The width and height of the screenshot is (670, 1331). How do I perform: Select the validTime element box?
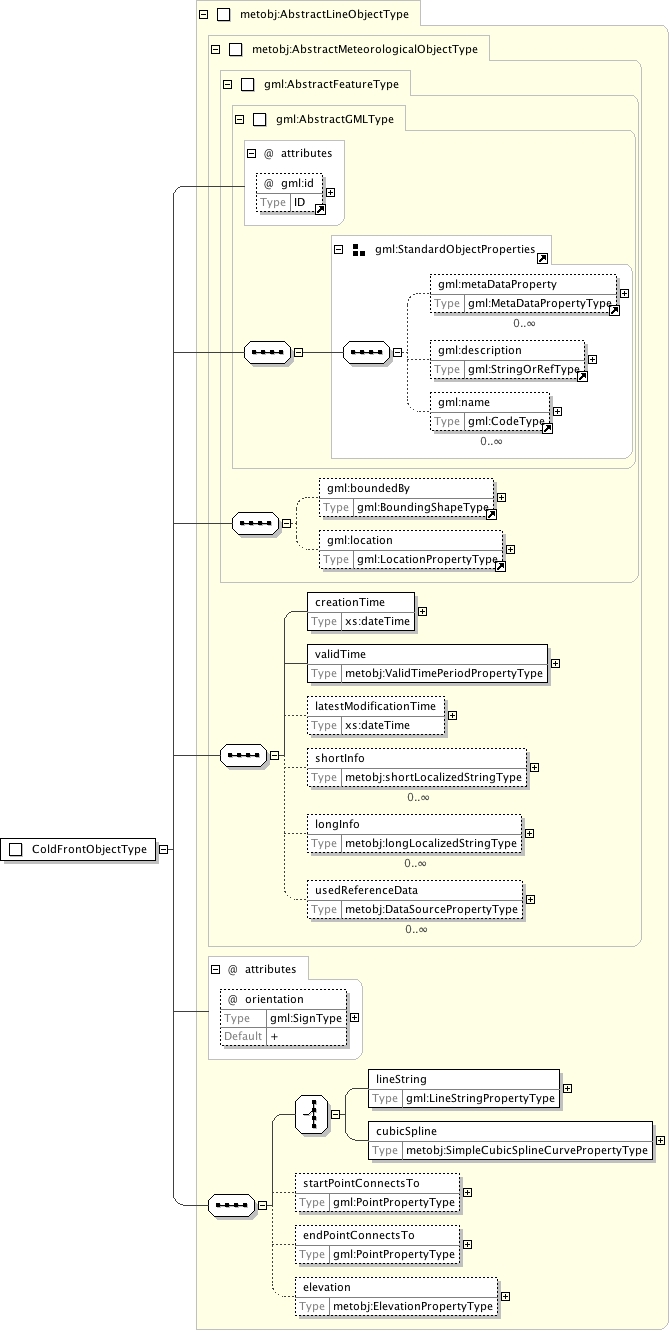[x=428, y=663]
